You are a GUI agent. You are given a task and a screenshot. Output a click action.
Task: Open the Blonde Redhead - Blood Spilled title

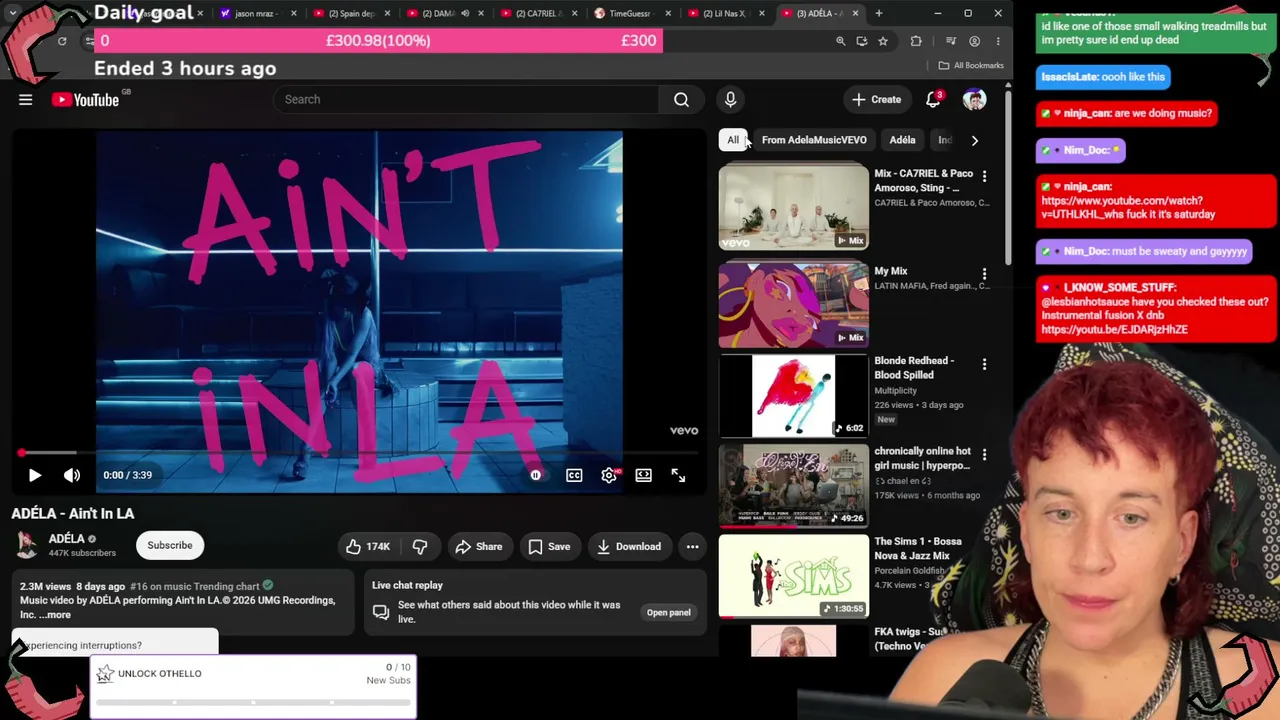tap(914, 368)
